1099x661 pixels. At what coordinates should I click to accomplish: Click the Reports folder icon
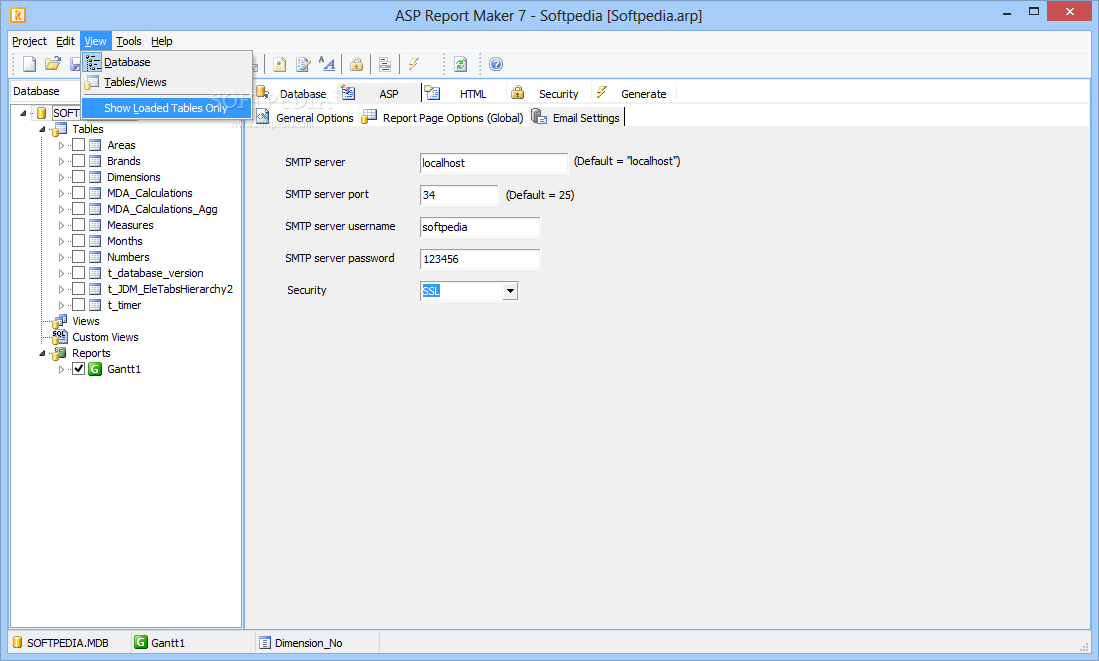60,353
